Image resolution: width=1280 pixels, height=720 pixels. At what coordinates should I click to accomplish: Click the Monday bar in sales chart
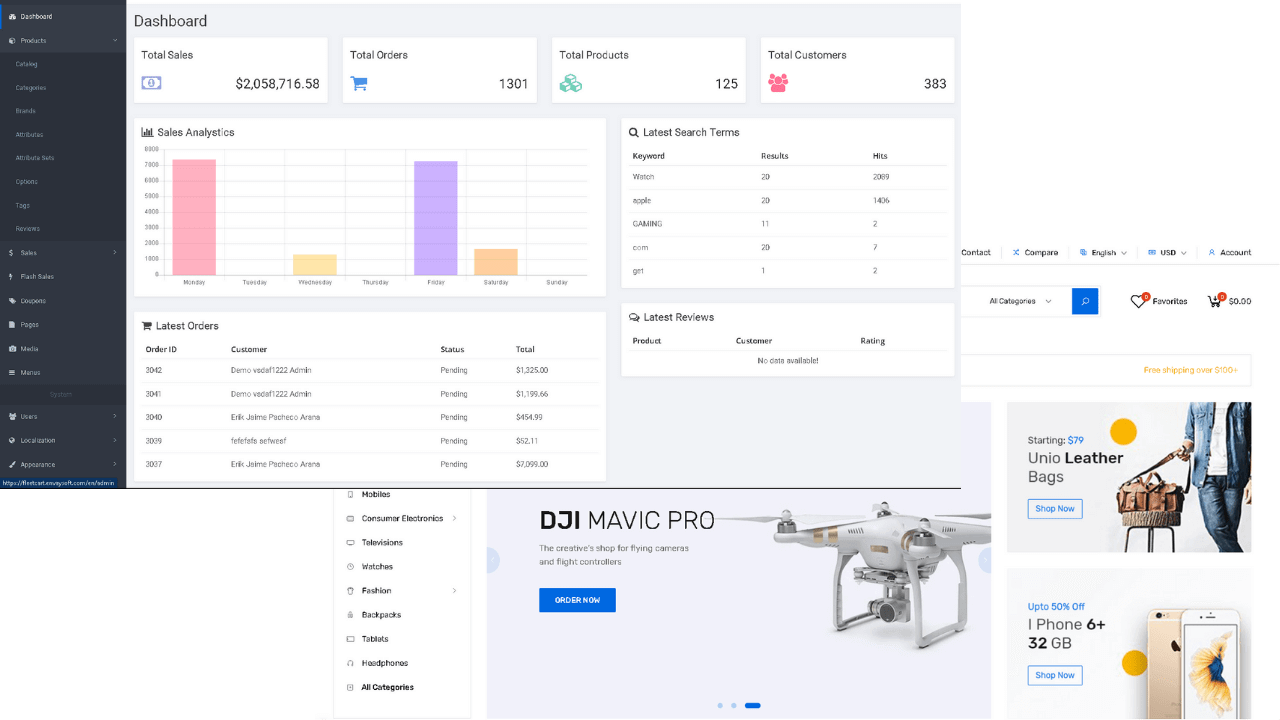(194, 217)
